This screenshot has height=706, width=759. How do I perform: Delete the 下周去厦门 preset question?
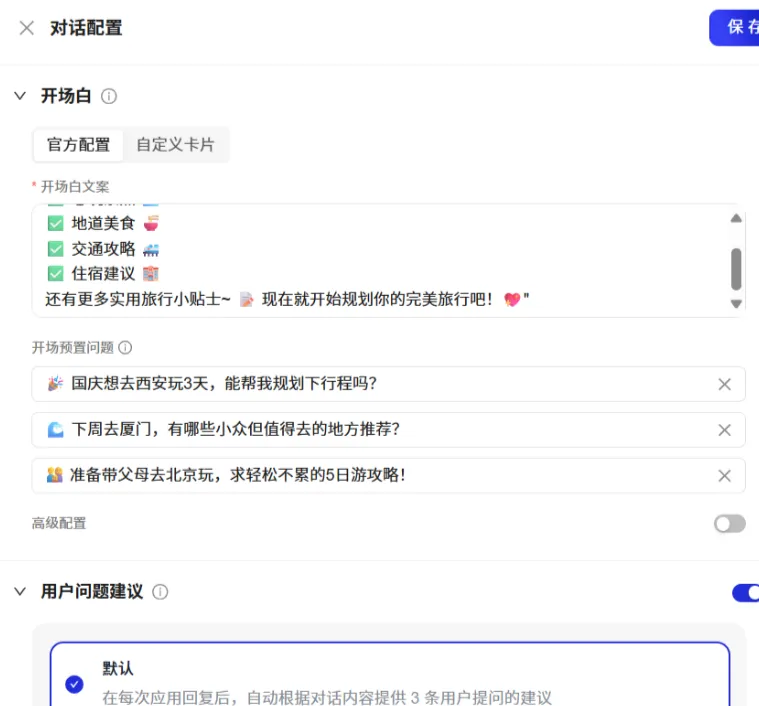pos(725,430)
